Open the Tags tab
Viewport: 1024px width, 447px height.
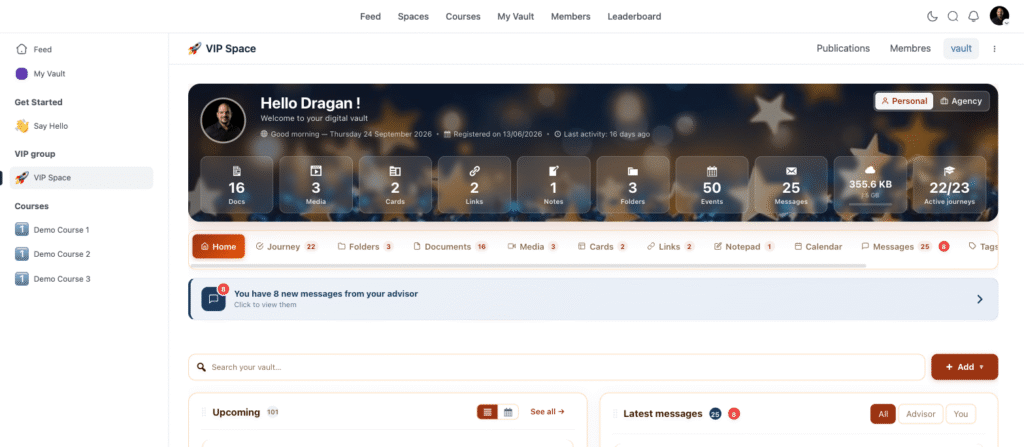(984, 246)
